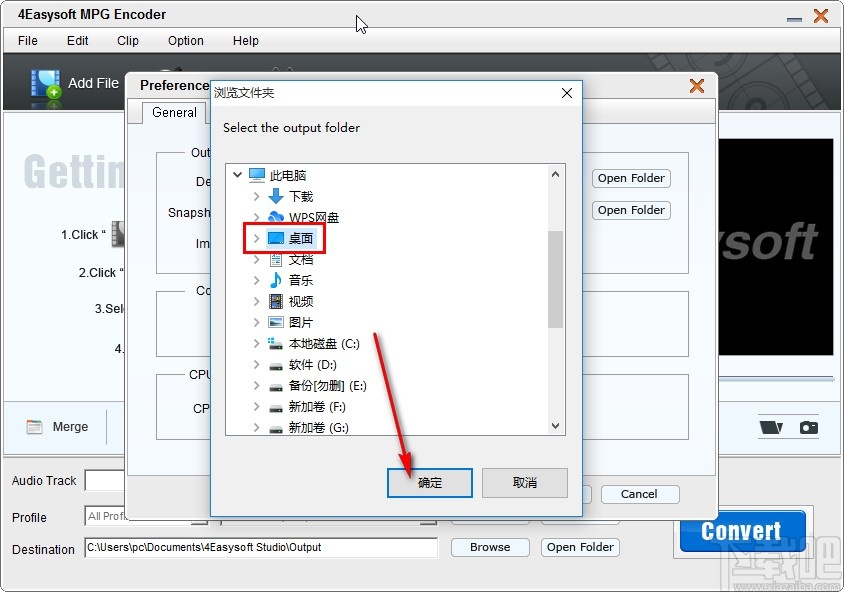
Task: Close the 浏览文件夹 browse dialog
Action: pyautogui.click(x=567, y=93)
